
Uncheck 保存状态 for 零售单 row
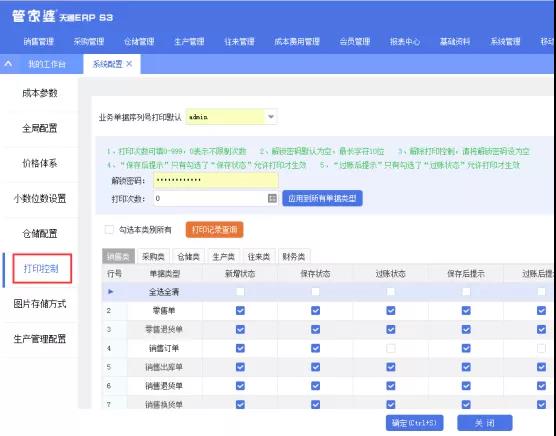coord(315,311)
